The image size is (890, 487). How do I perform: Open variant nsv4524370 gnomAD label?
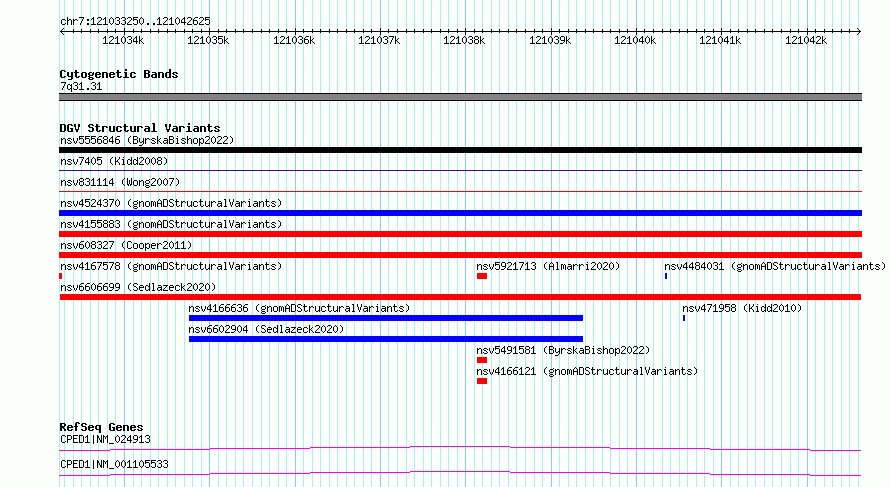171,203
